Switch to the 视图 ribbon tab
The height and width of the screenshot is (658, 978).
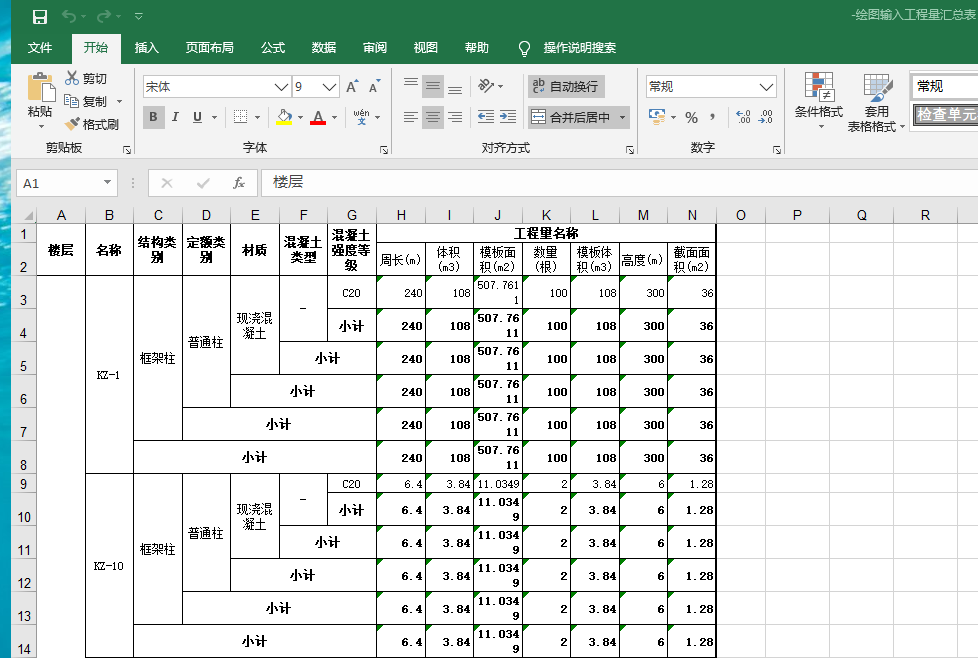pyautogui.click(x=425, y=47)
